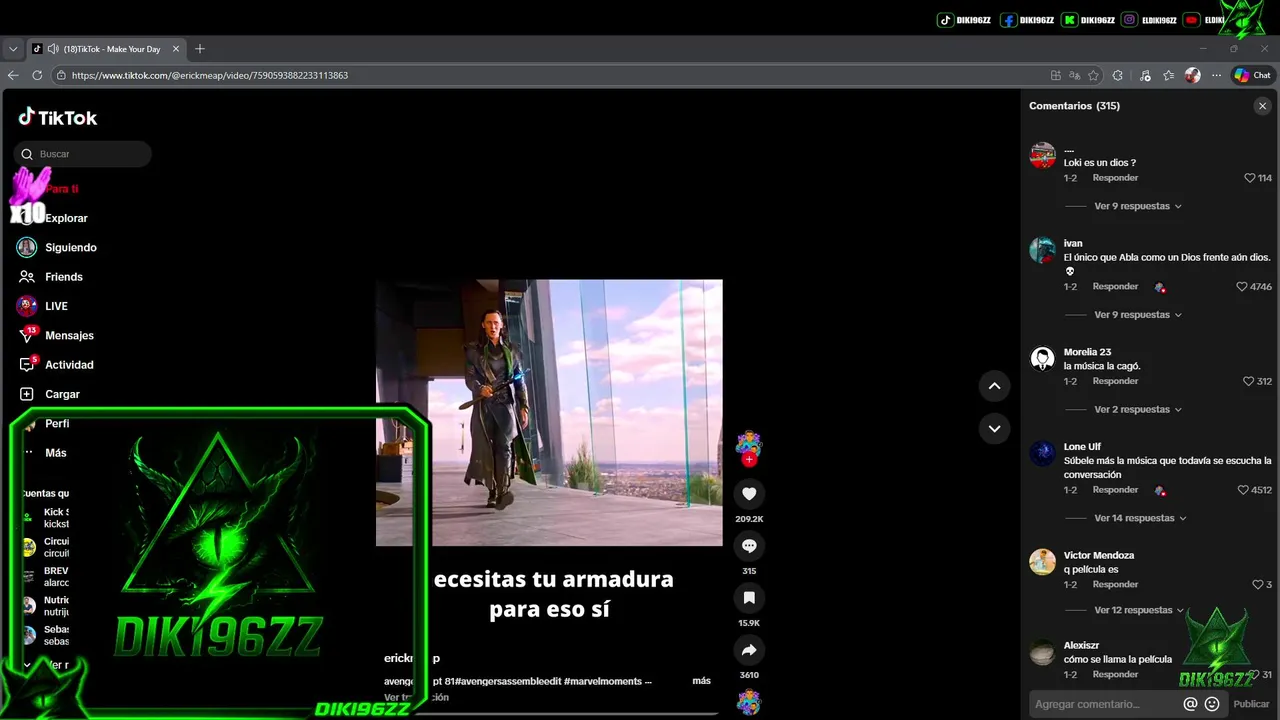The height and width of the screenshot is (720, 1280).
Task: Open browser extensions puzzle icon
Action: tap(1118, 75)
